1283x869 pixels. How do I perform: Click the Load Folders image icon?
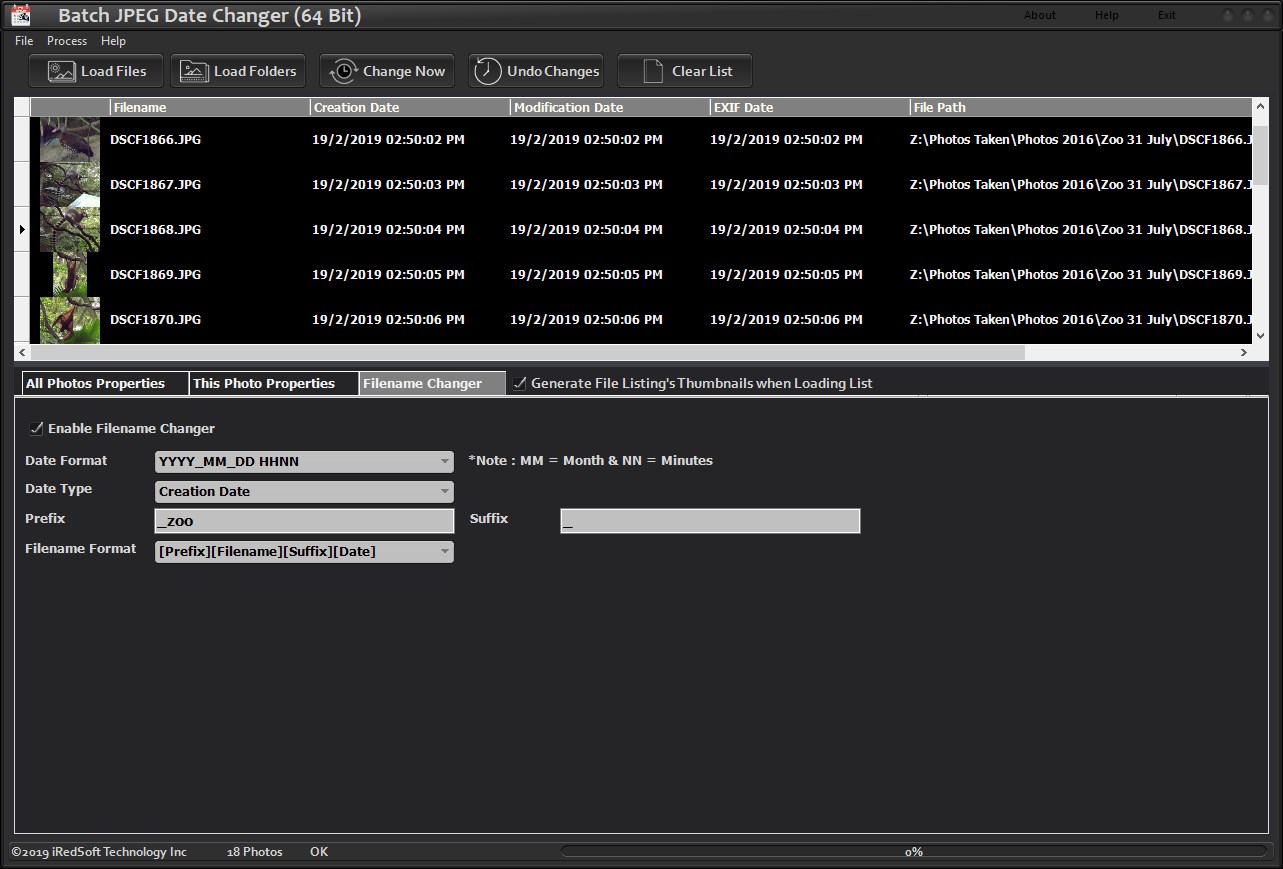point(195,71)
